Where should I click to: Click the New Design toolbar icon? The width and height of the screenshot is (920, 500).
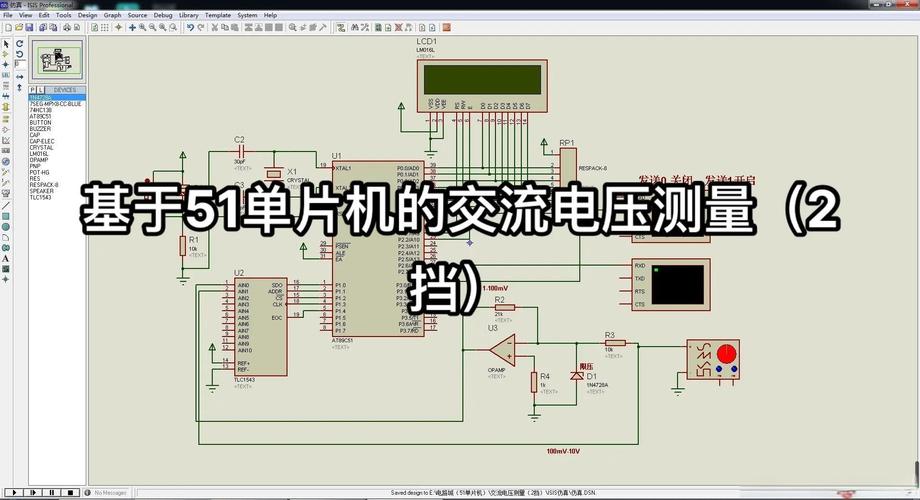(x=8, y=28)
